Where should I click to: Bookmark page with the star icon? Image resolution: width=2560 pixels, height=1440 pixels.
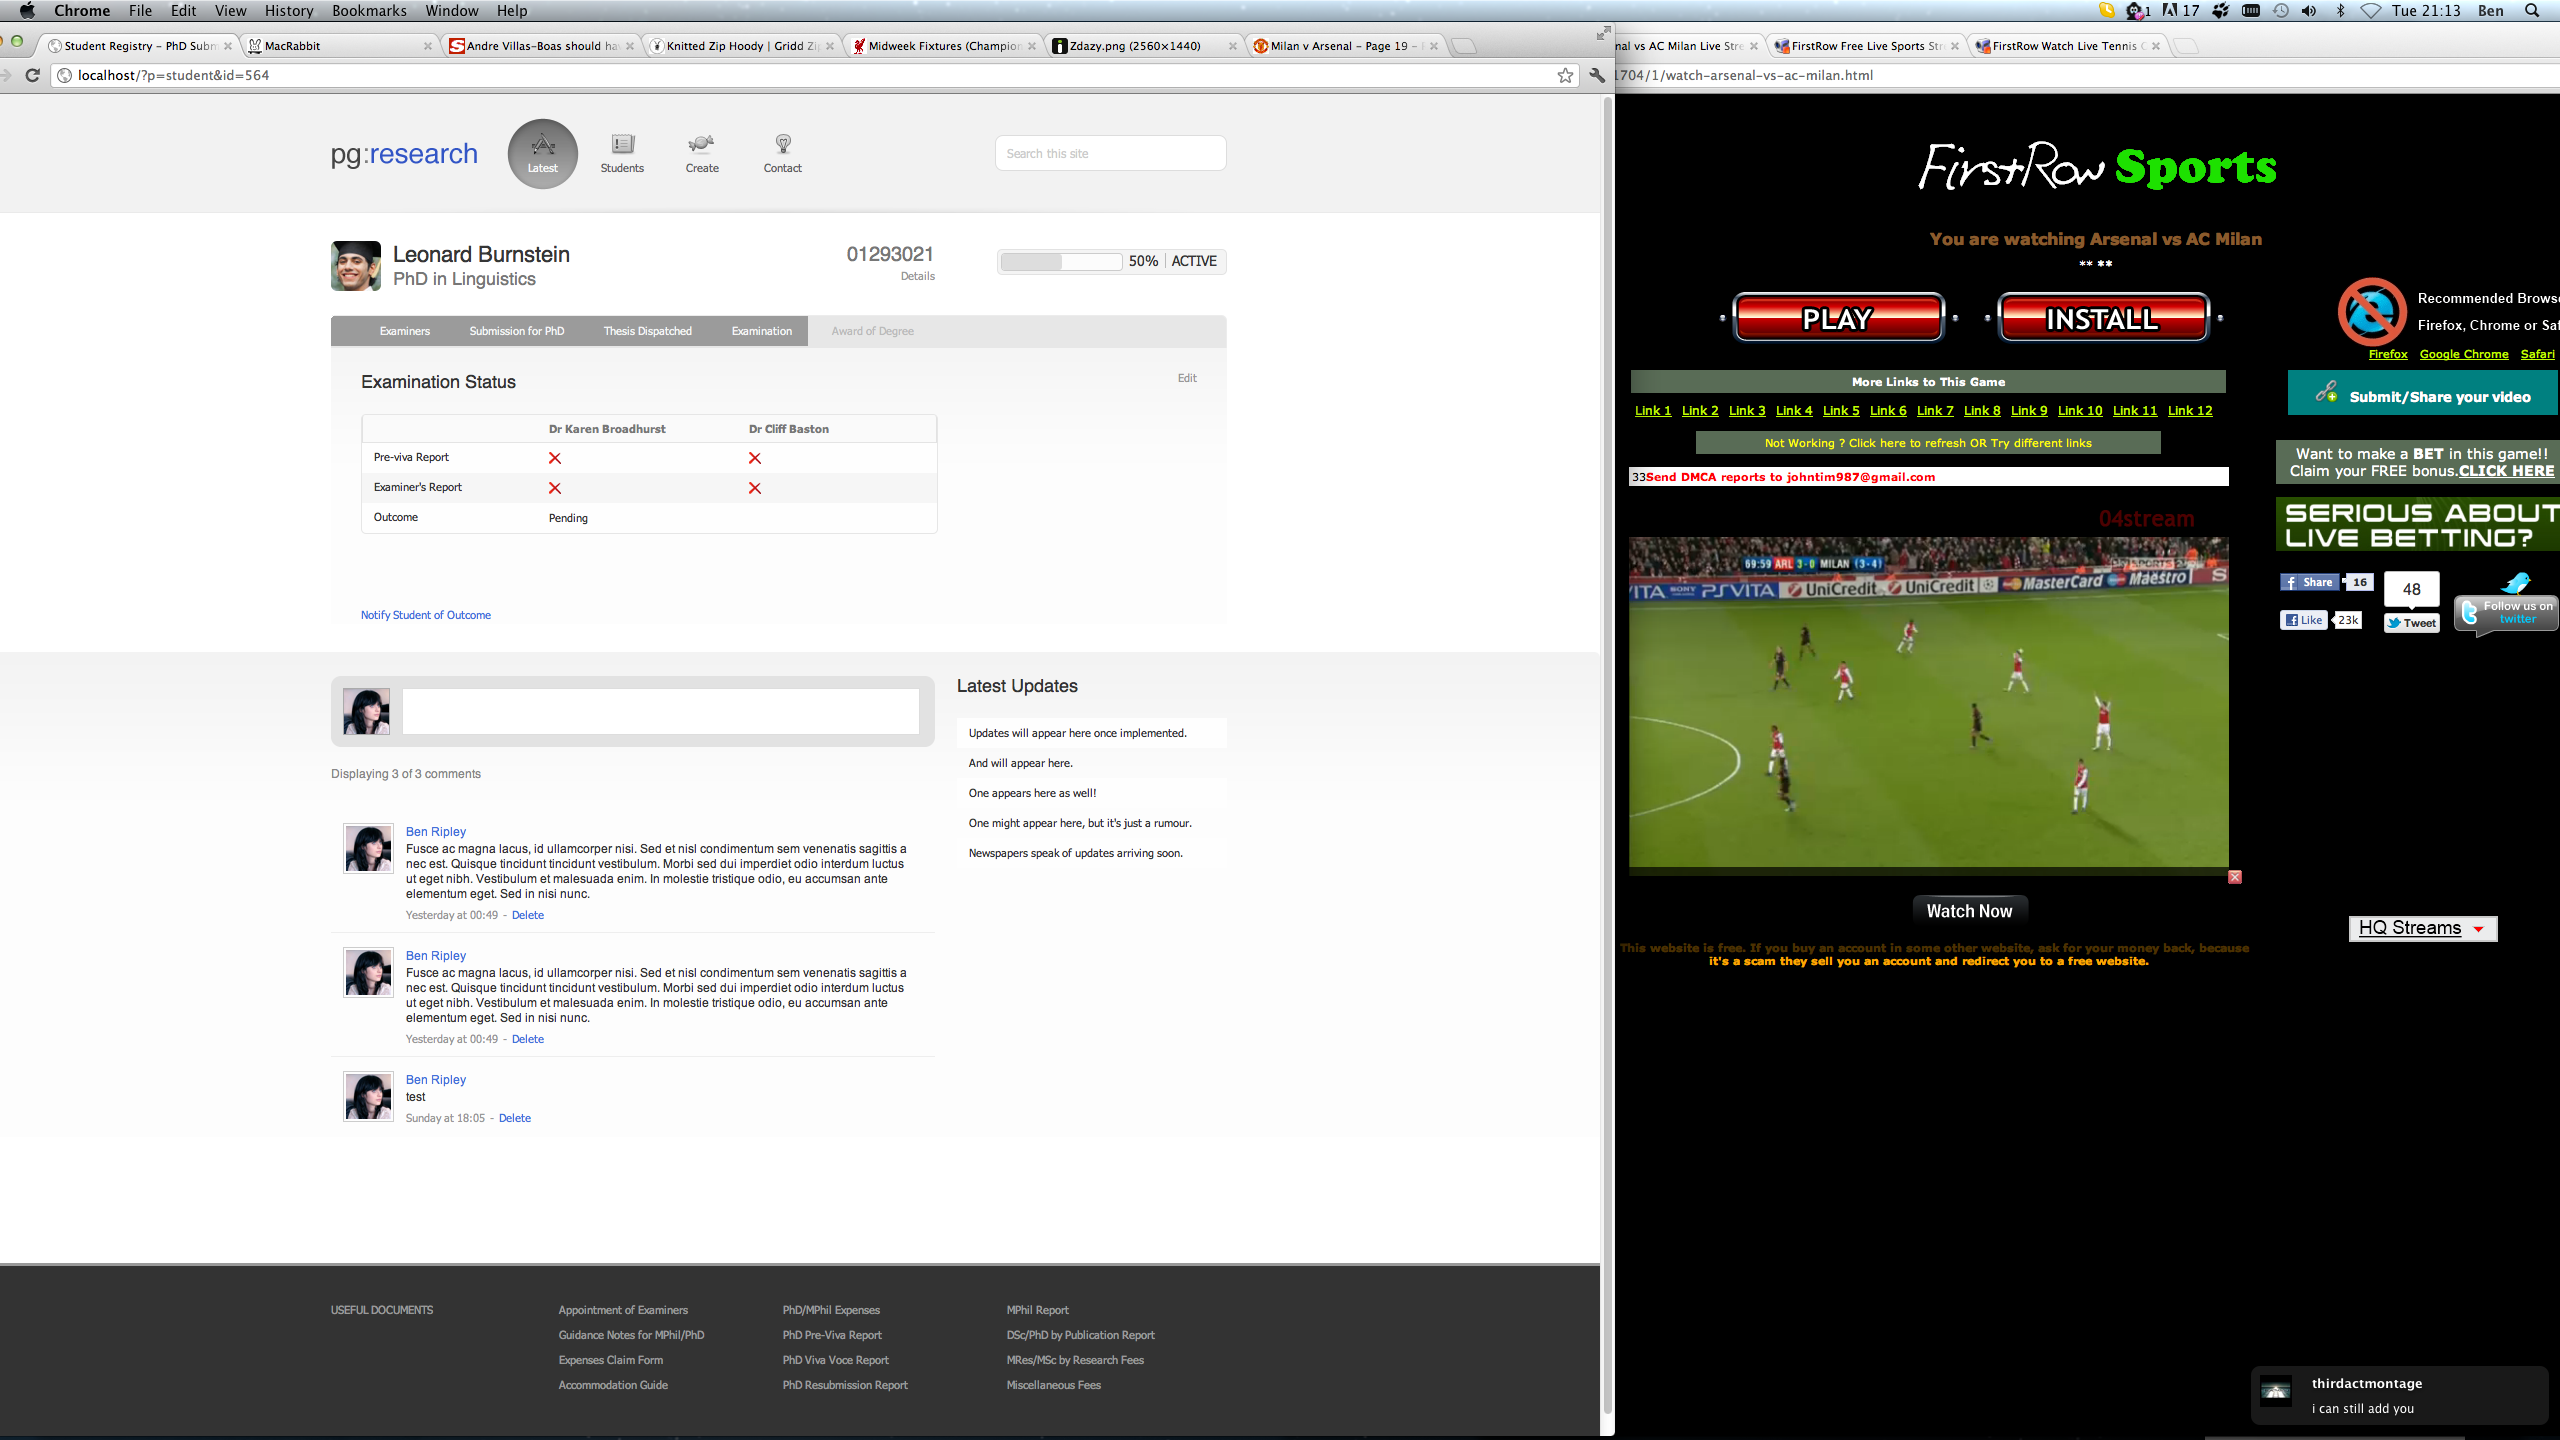tap(1565, 75)
